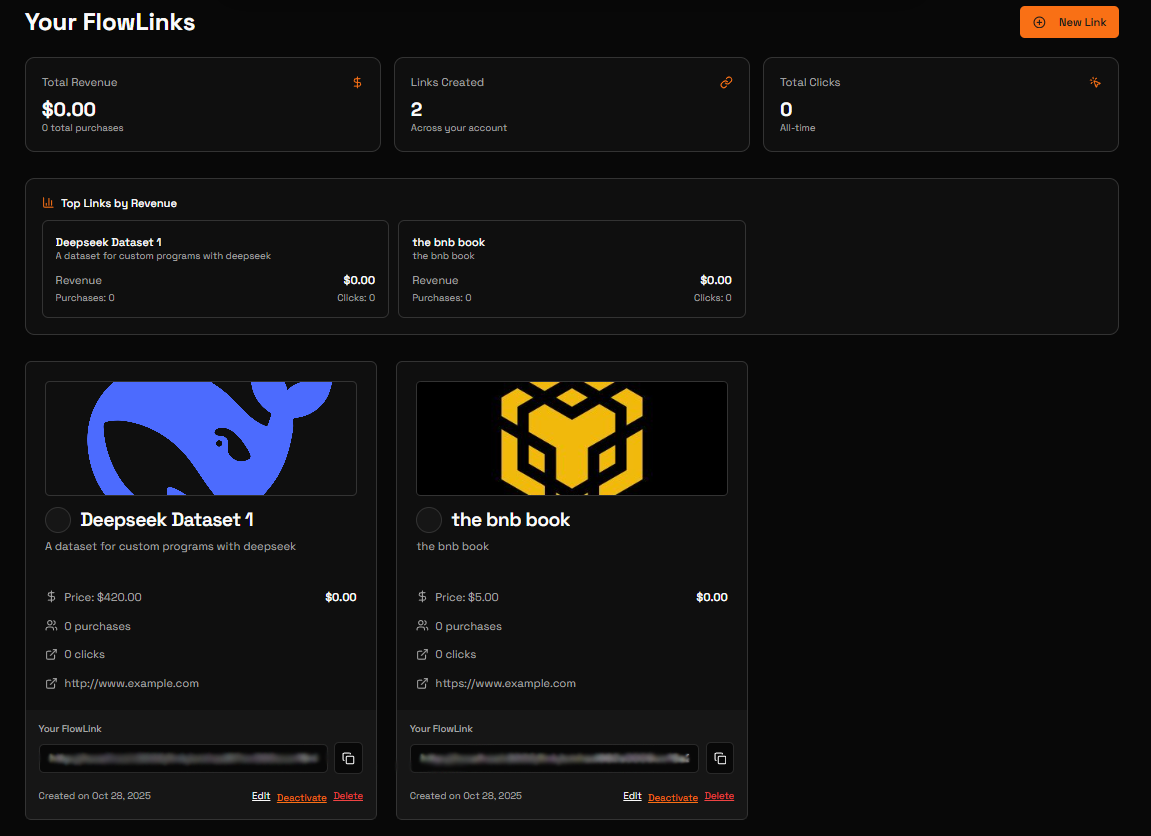This screenshot has width=1151, height=836.
Task: Deactivate the bnb book link
Action: pyautogui.click(x=673, y=797)
